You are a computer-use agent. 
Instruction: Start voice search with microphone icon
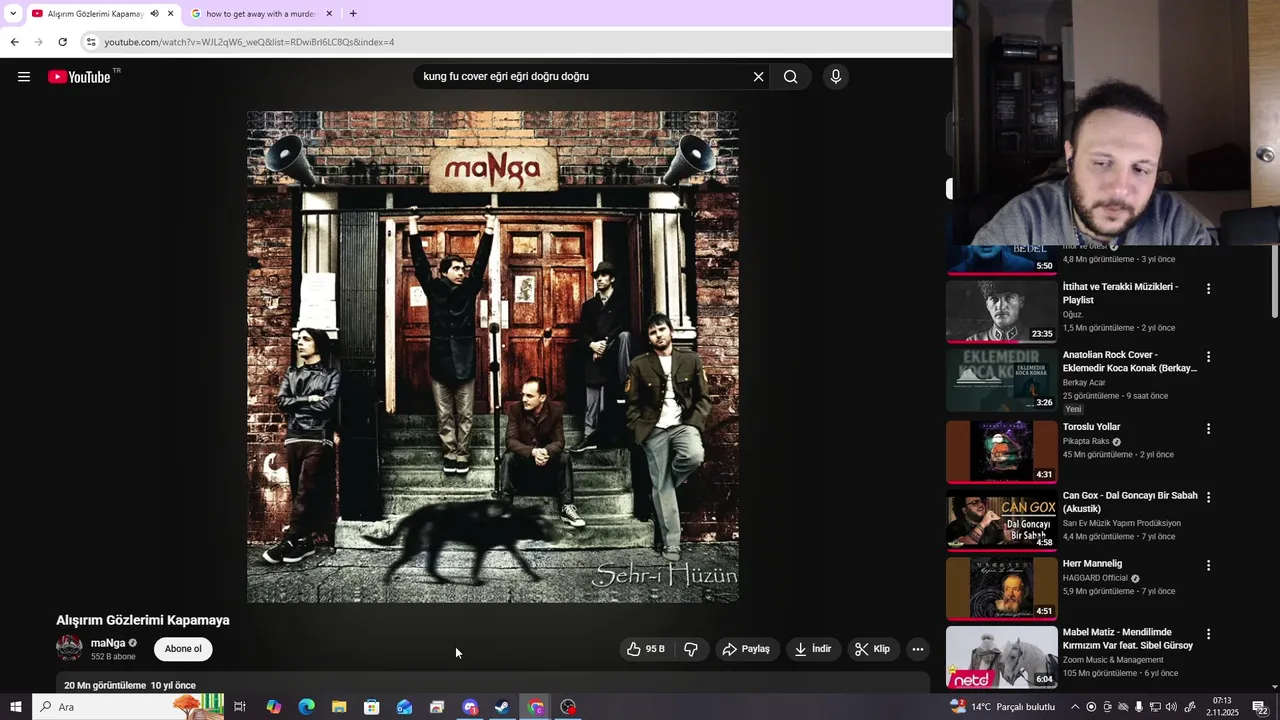836,77
